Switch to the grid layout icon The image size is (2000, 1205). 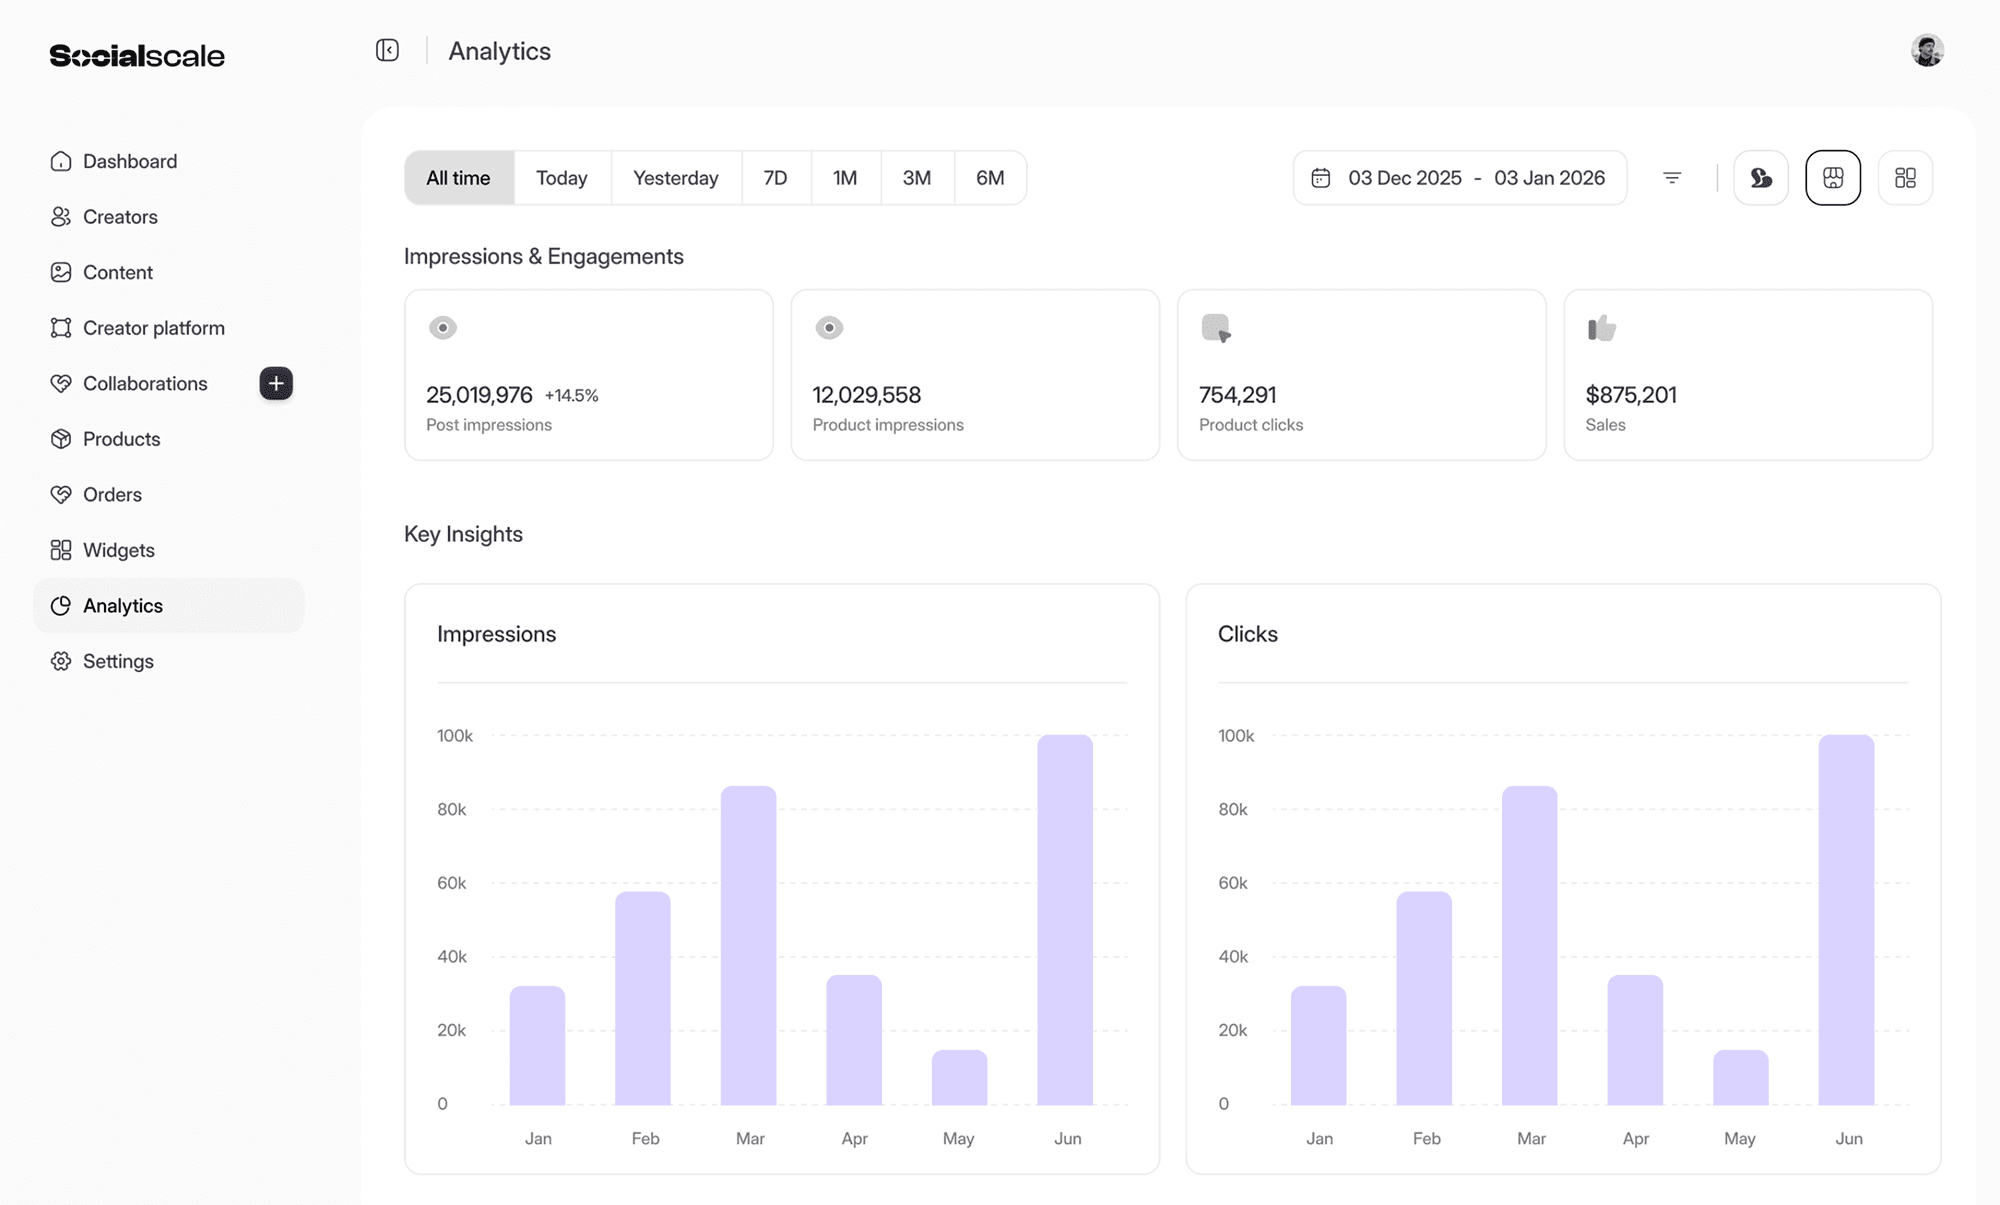point(1905,178)
